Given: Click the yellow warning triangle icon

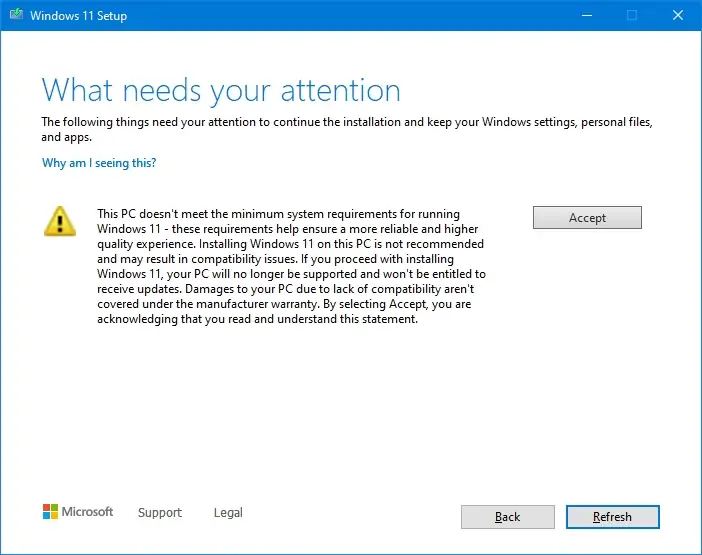Looking at the screenshot, I should click(60, 221).
